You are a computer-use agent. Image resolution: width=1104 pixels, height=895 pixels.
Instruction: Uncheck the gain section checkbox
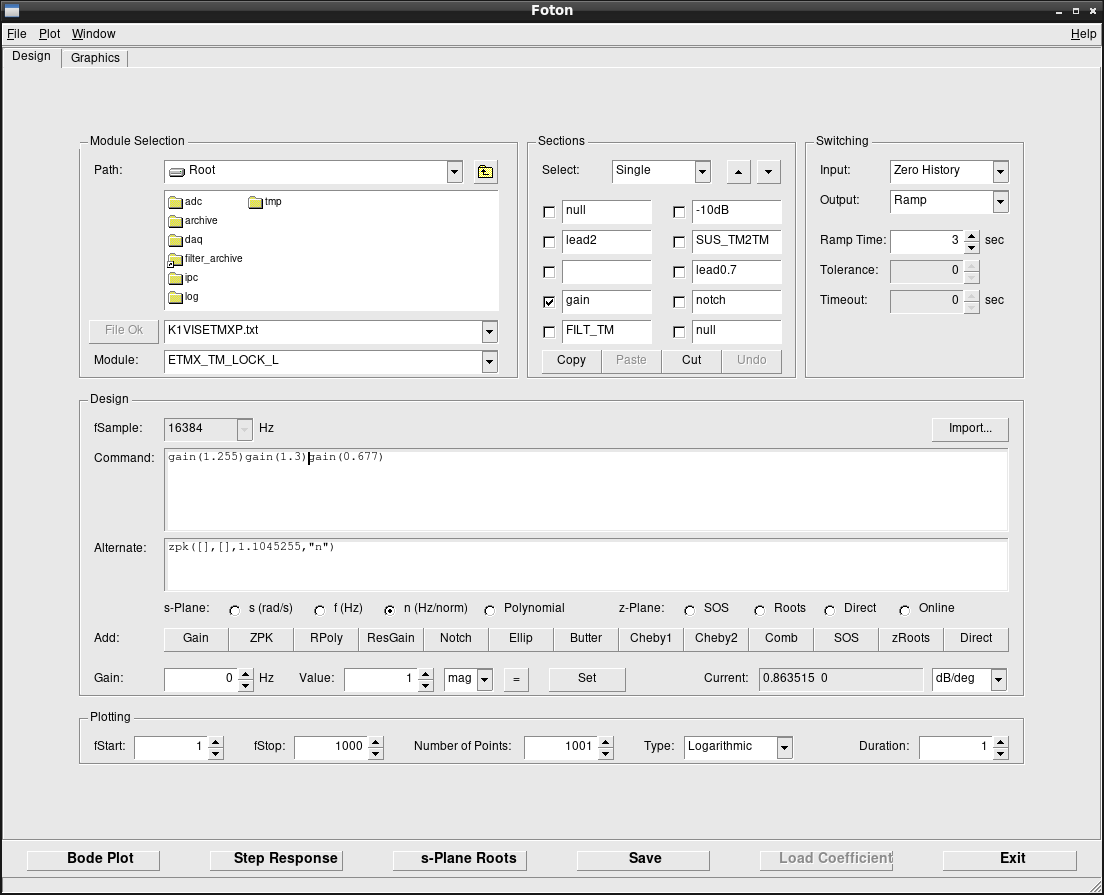pyautogui.click(x=549, y=302)
